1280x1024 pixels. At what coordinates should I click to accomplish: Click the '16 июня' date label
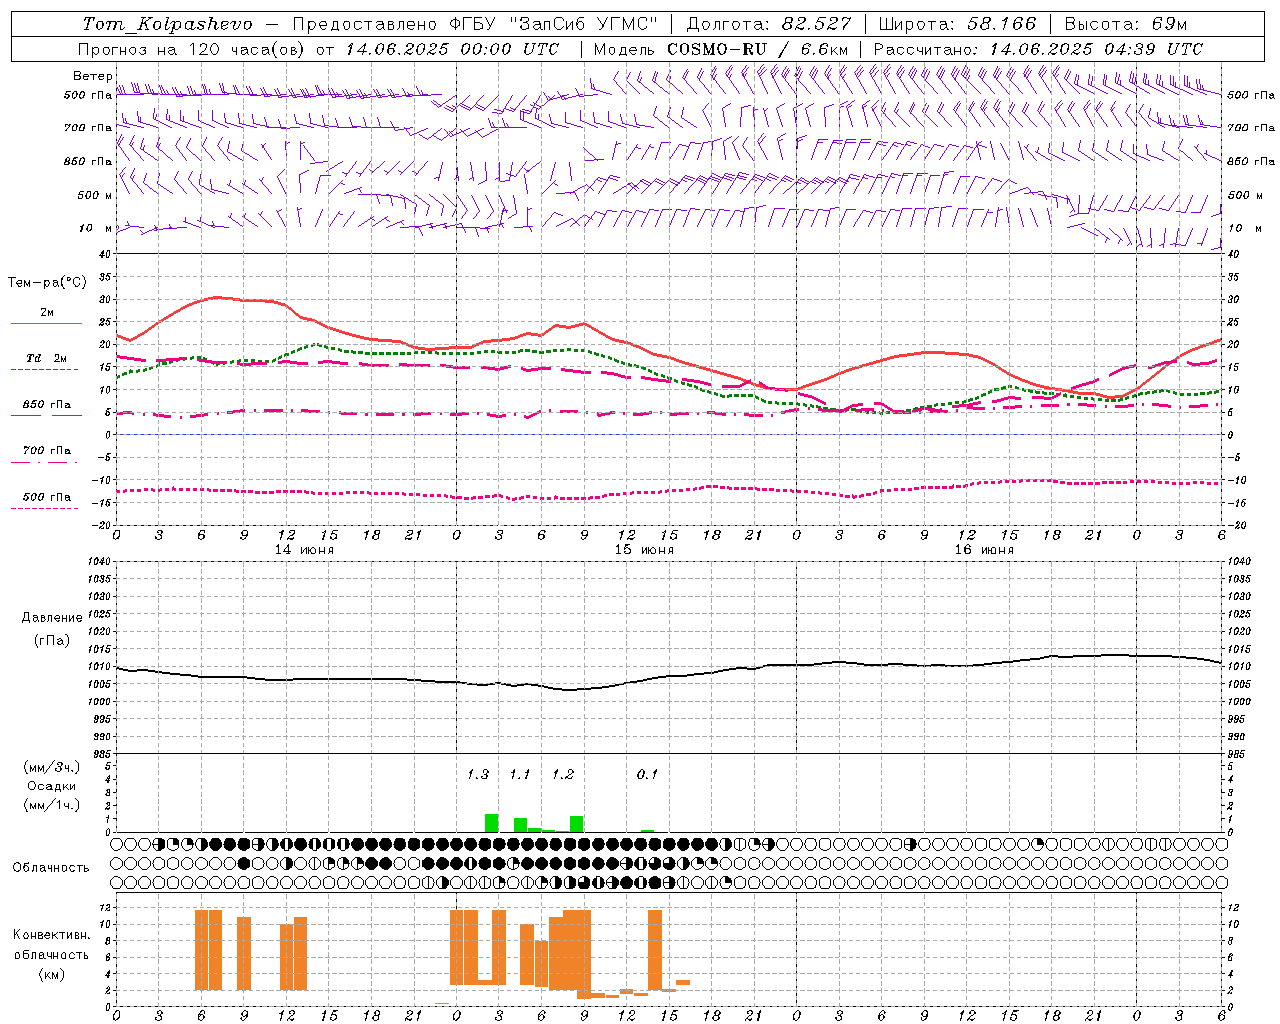984,550
